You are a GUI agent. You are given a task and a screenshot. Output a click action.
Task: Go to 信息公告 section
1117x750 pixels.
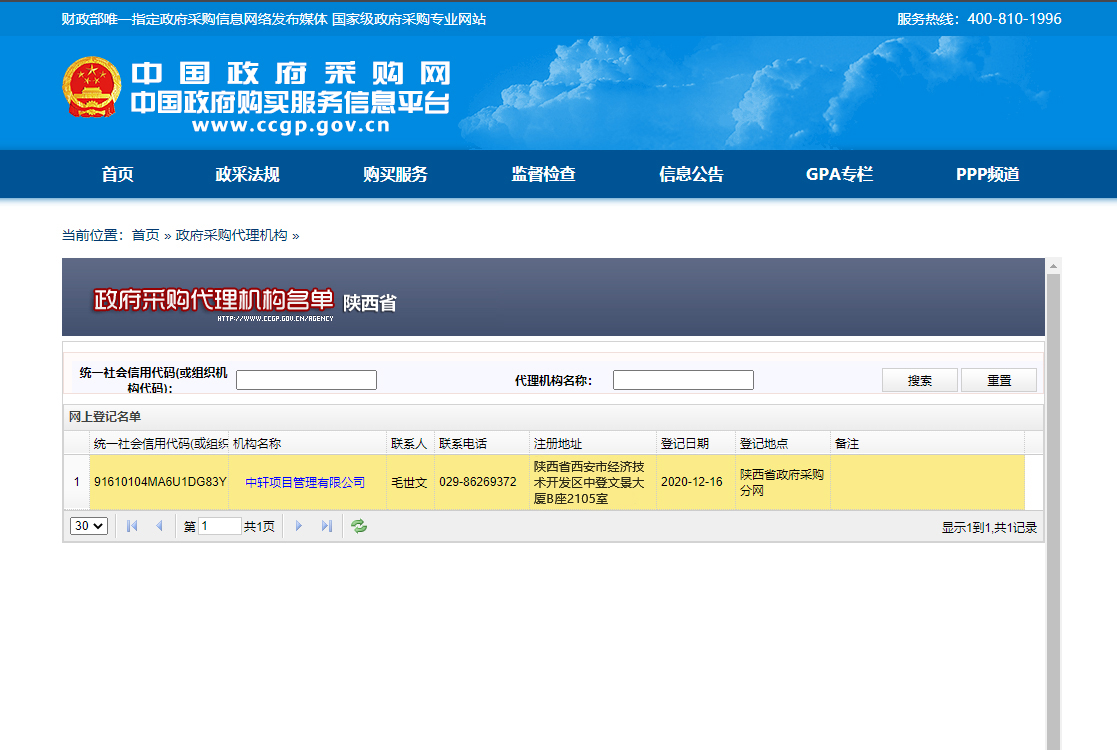(691, 174)
